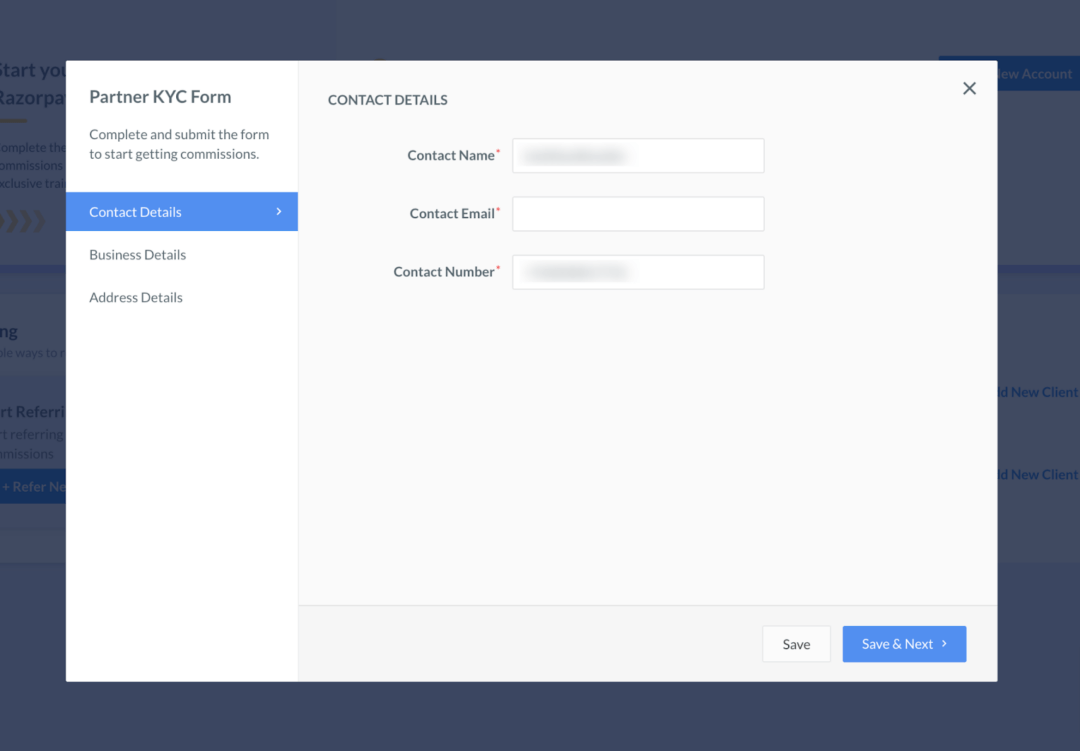Click the dimmed Refer button behind the dialog
Image resolution: width=1080 pixels, height=751 pixels.
click(33, 487)
